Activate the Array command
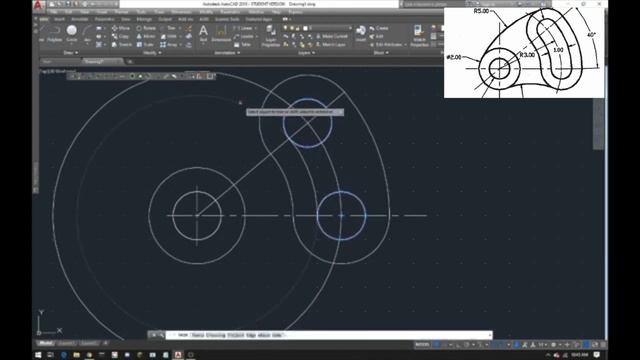The image size is (640, 360). click(x=169, y=44)
